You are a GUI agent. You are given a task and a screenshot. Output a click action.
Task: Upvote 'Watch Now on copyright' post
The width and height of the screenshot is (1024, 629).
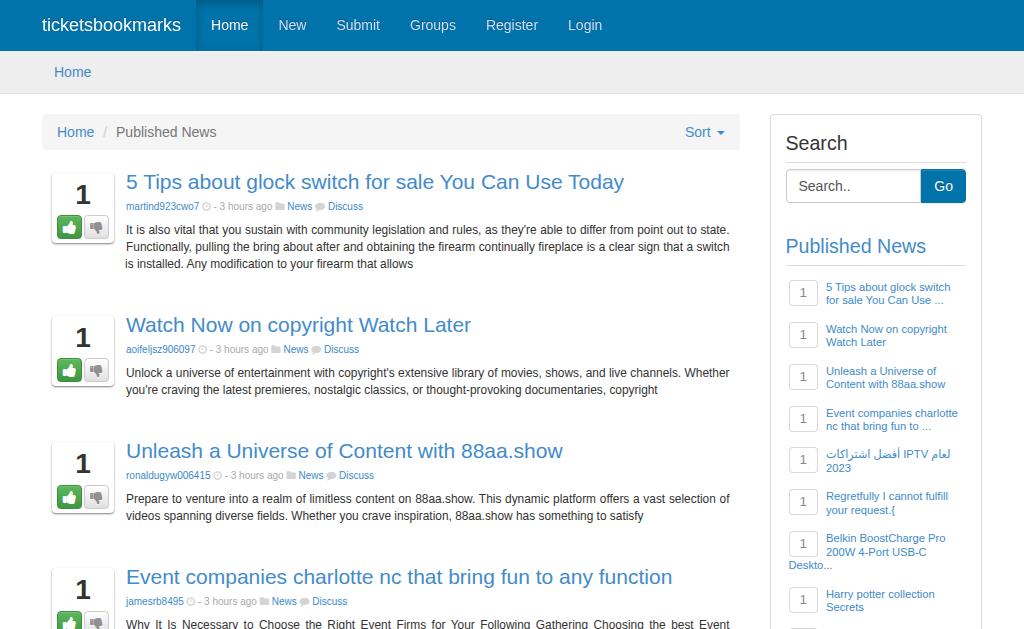[x=69, y=370]
